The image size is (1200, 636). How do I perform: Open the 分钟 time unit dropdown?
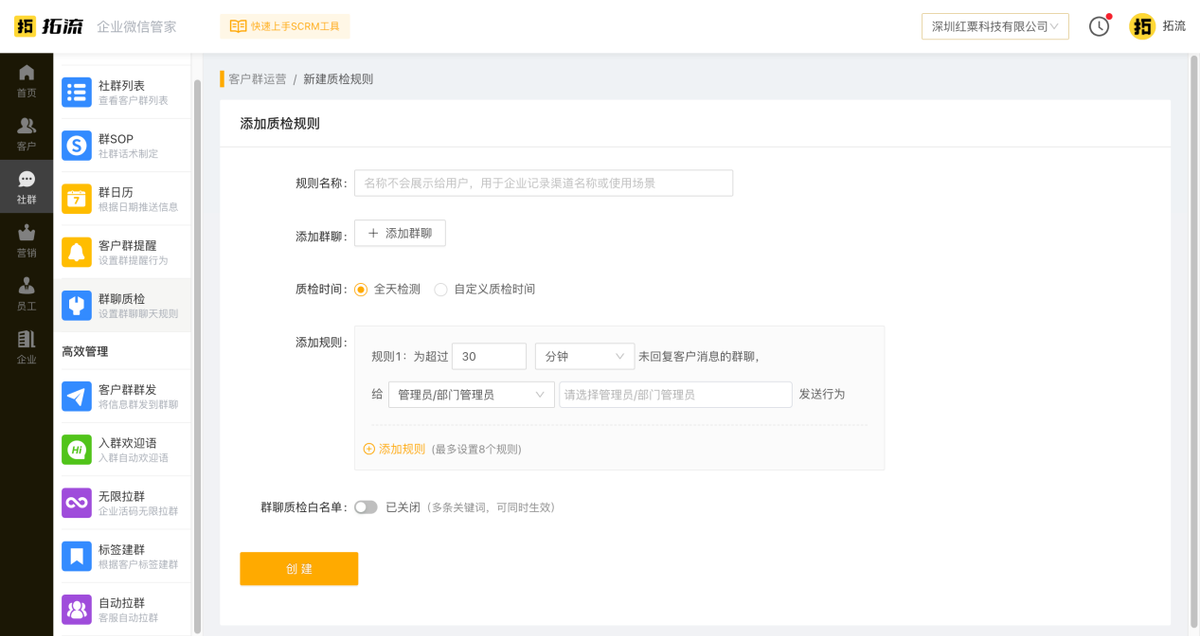[585, 355]
